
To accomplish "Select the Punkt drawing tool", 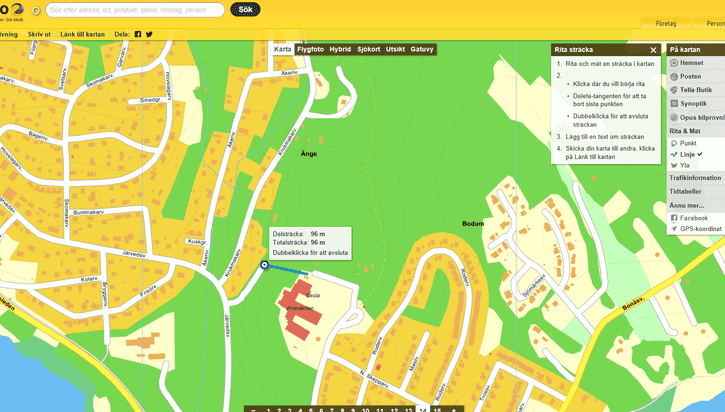I will coord(688,143).
